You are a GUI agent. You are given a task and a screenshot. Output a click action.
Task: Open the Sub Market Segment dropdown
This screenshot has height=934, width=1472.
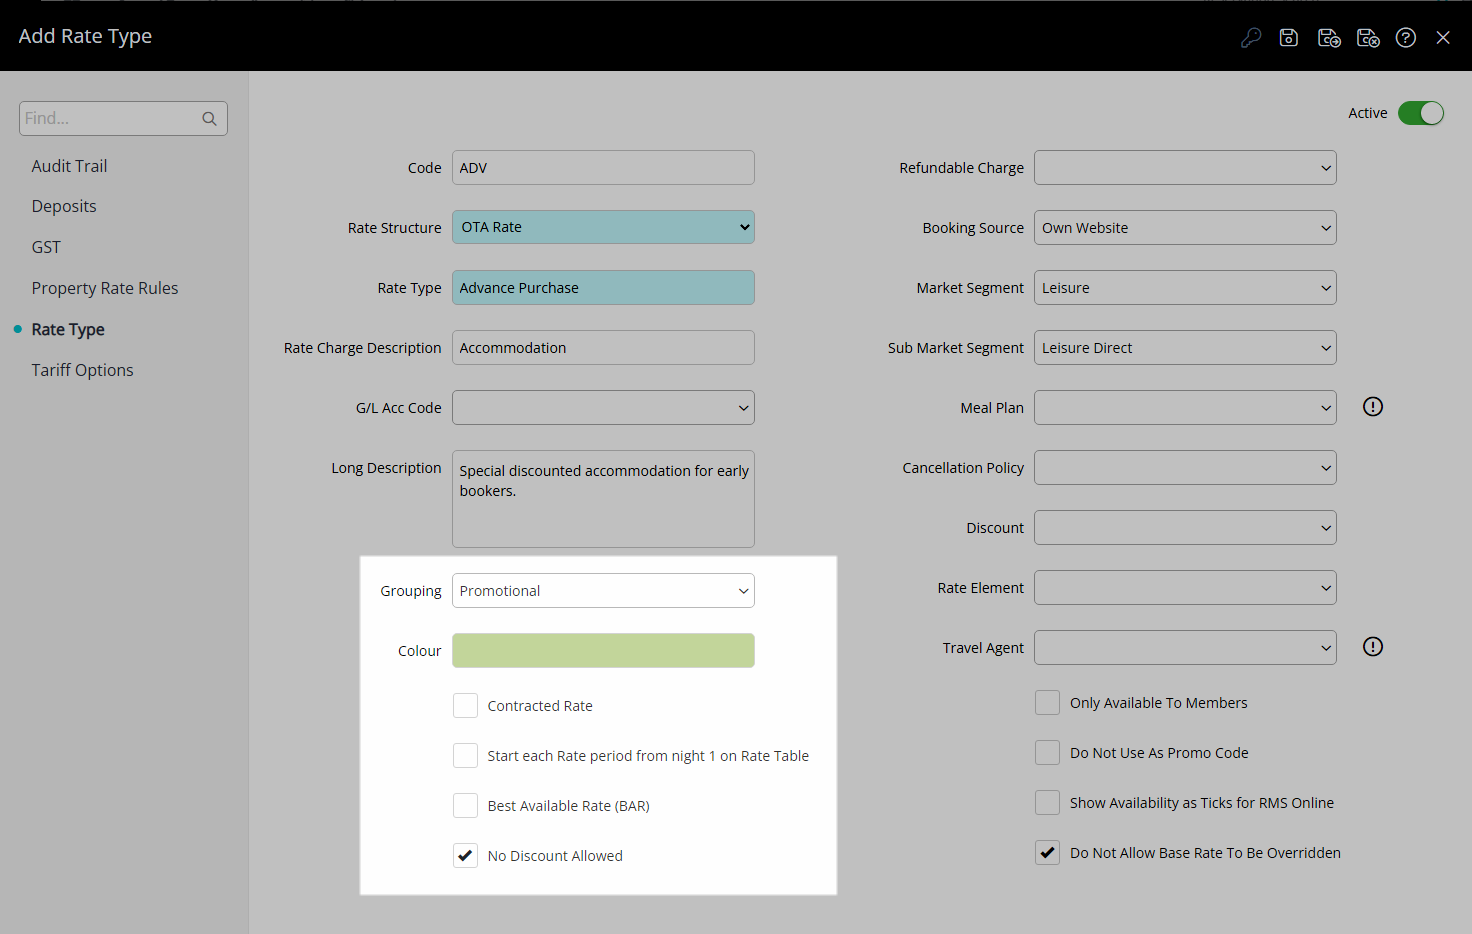(x=1185, y=348)
